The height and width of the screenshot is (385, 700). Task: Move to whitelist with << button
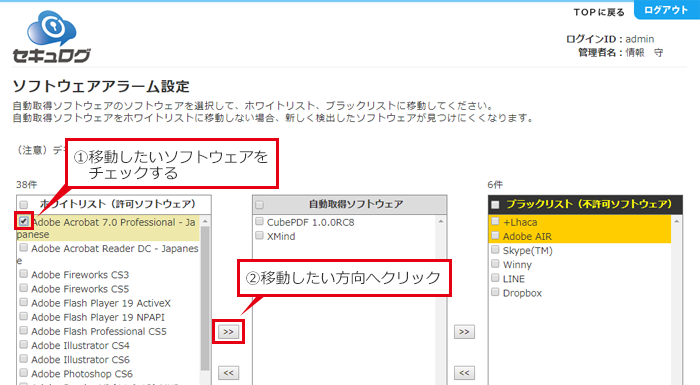pos(229,372)
